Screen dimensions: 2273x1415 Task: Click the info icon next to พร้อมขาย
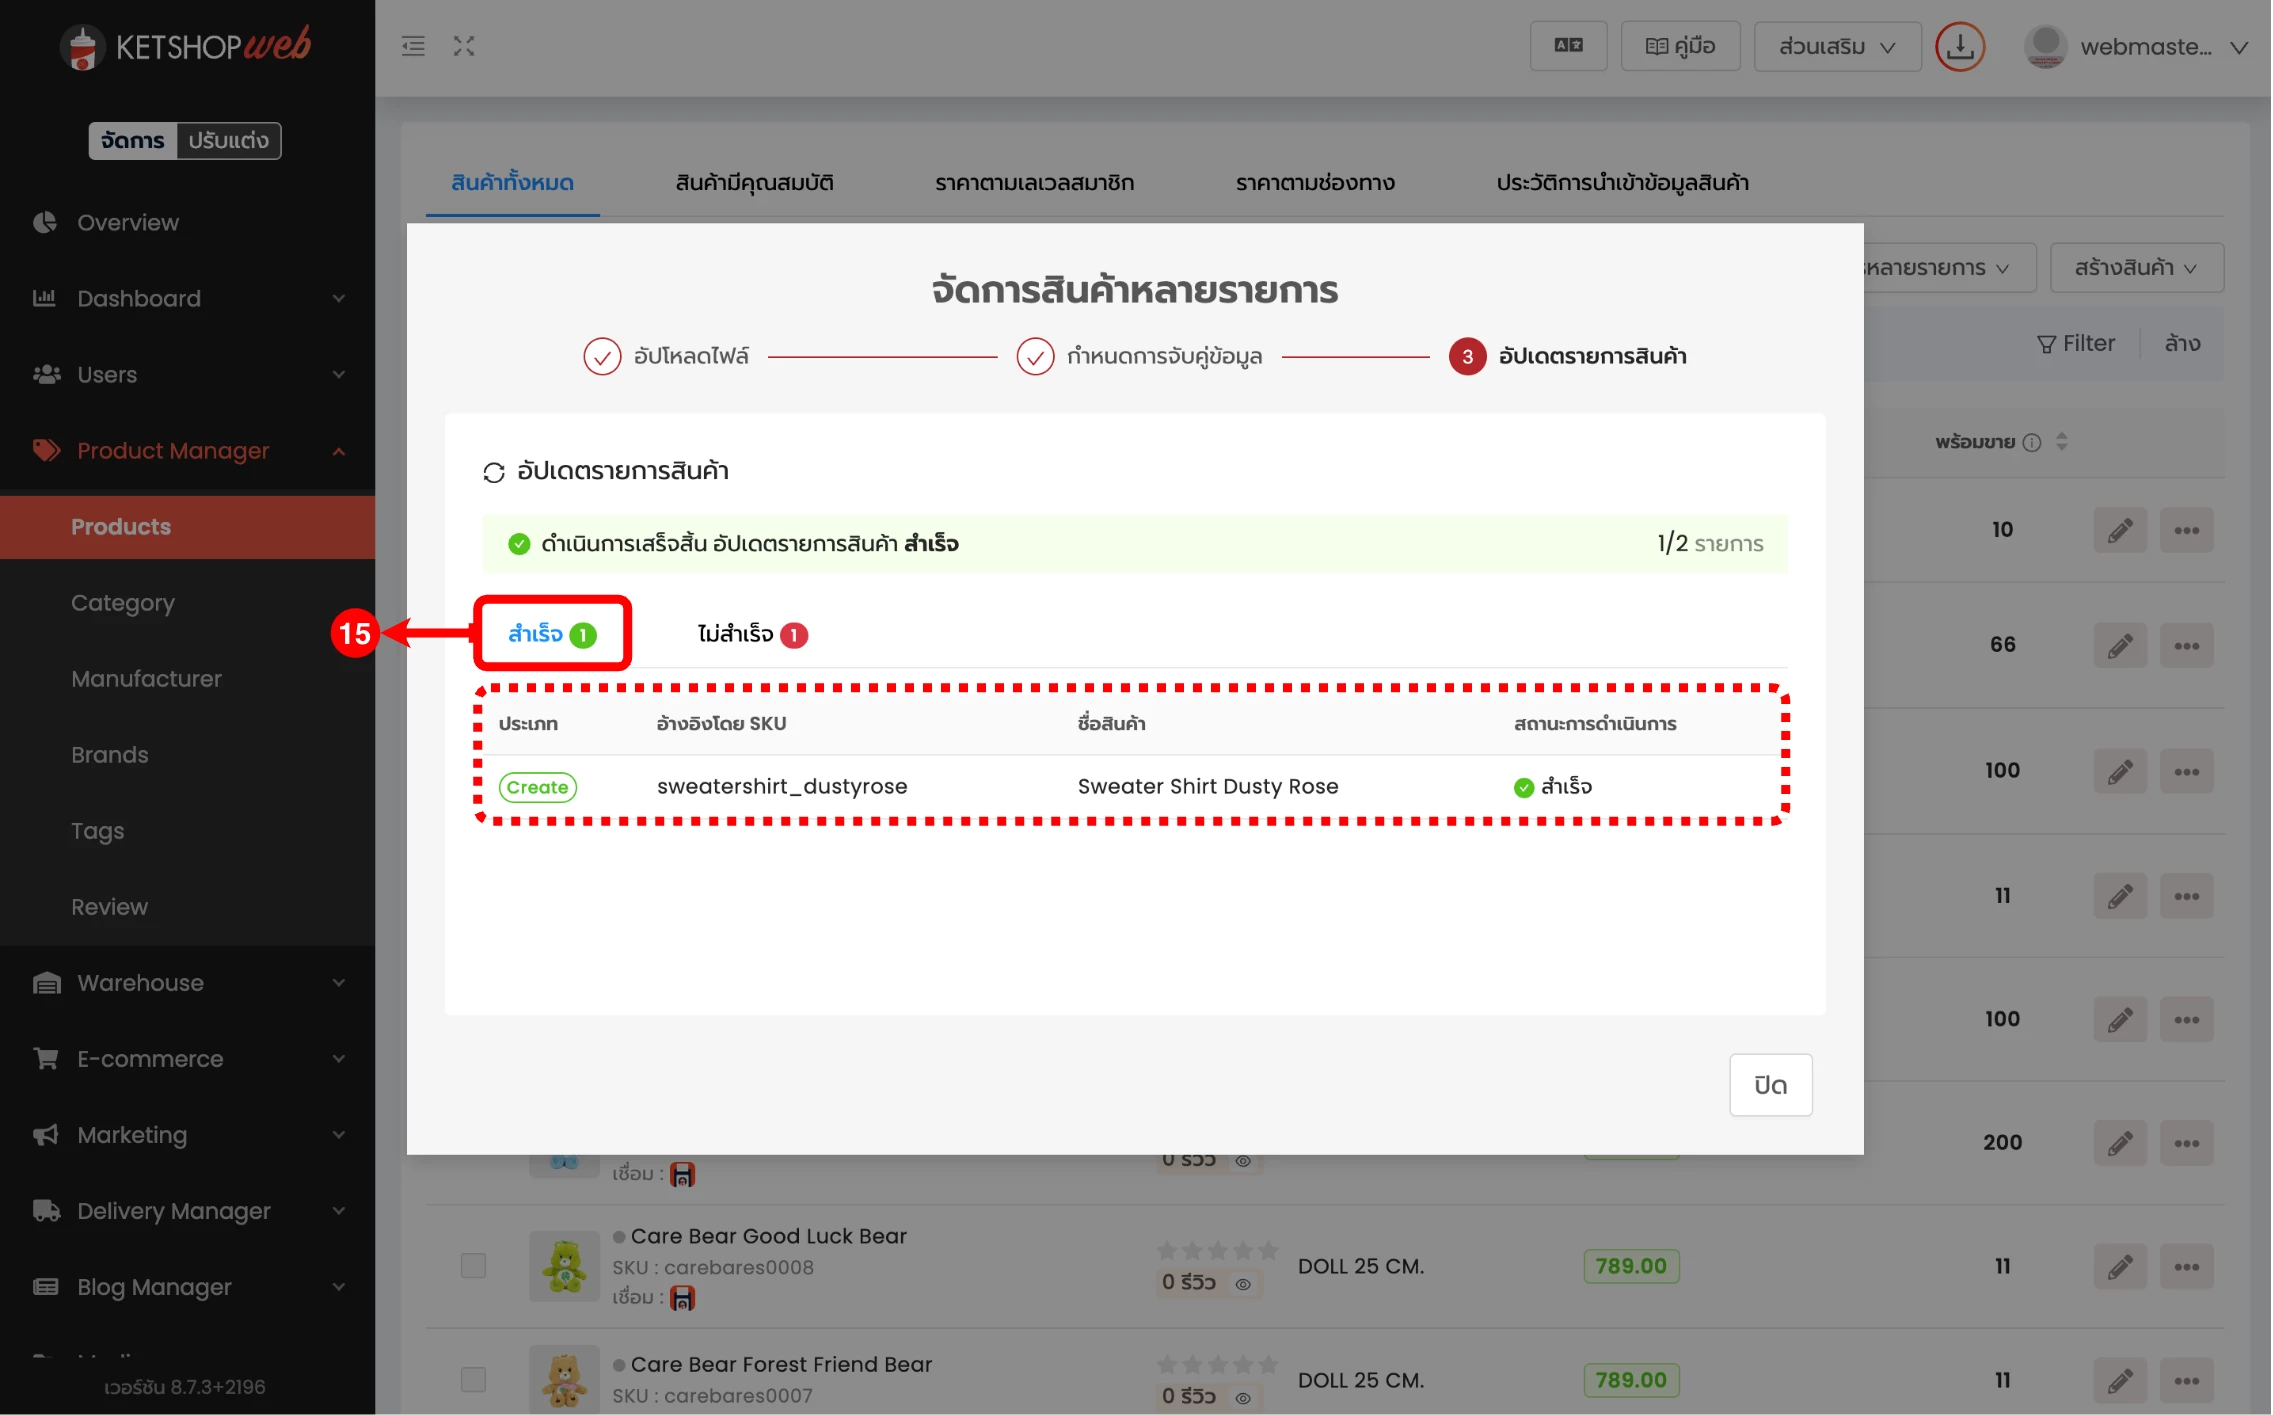coord(2031,442)
